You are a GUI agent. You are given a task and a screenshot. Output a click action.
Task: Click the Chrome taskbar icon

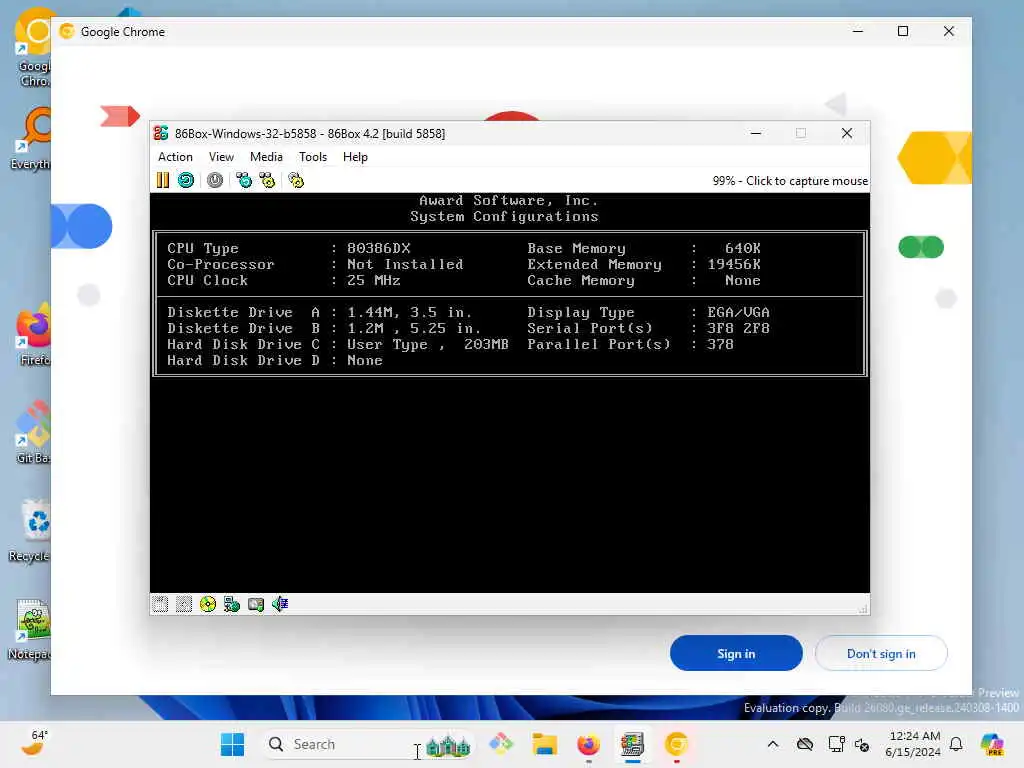pos(676,744)
